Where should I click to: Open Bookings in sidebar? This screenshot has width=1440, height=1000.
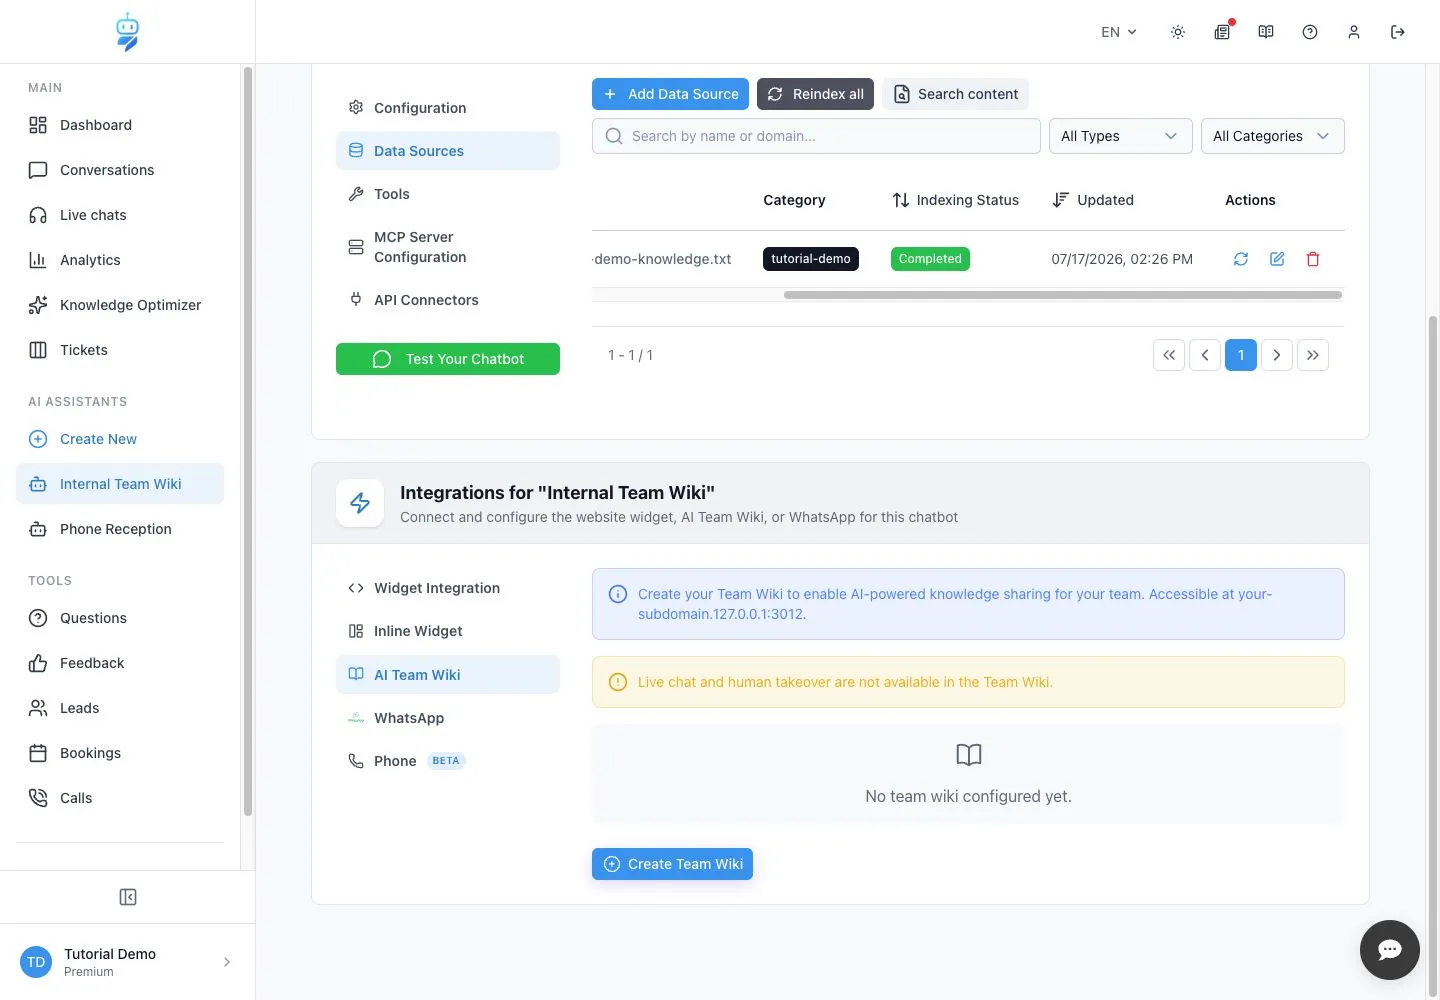[120, 753]
